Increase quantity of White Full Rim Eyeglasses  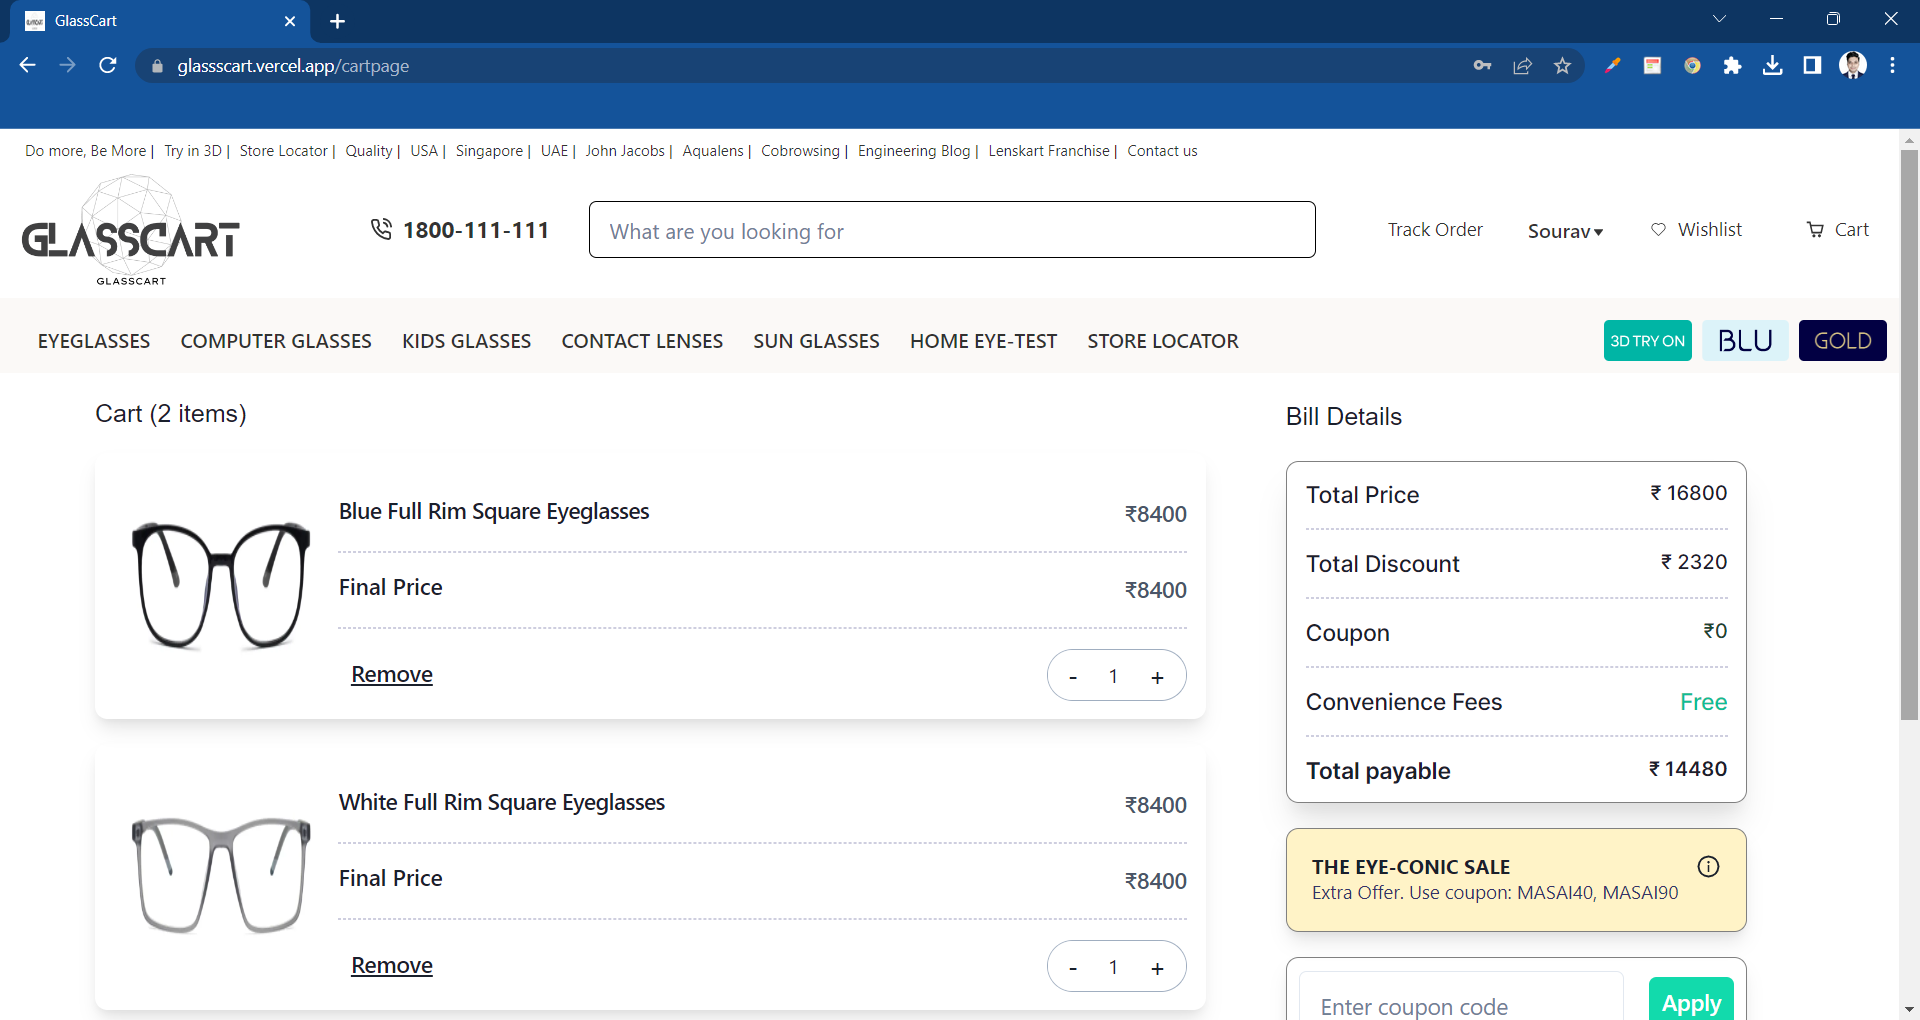coord(1157,968)
